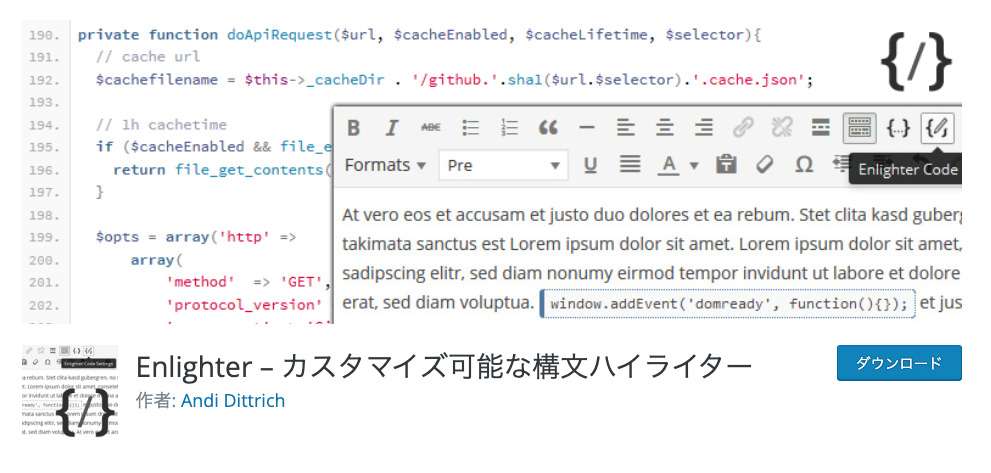The height and width of the screenshot is (473, 991).
Task: Open the Formats dropdown menu
Action: point(385,165)
